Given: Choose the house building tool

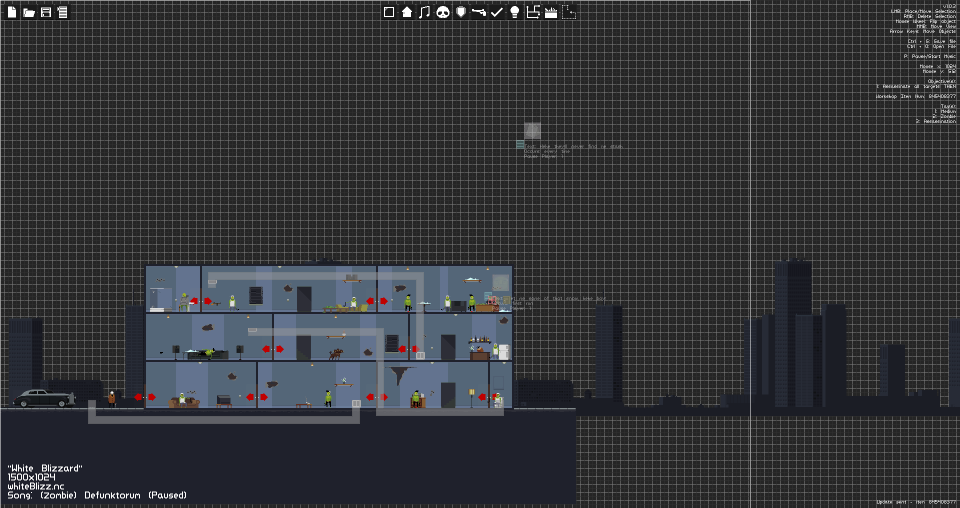Looking at the screenshot, I should point(407,12).
